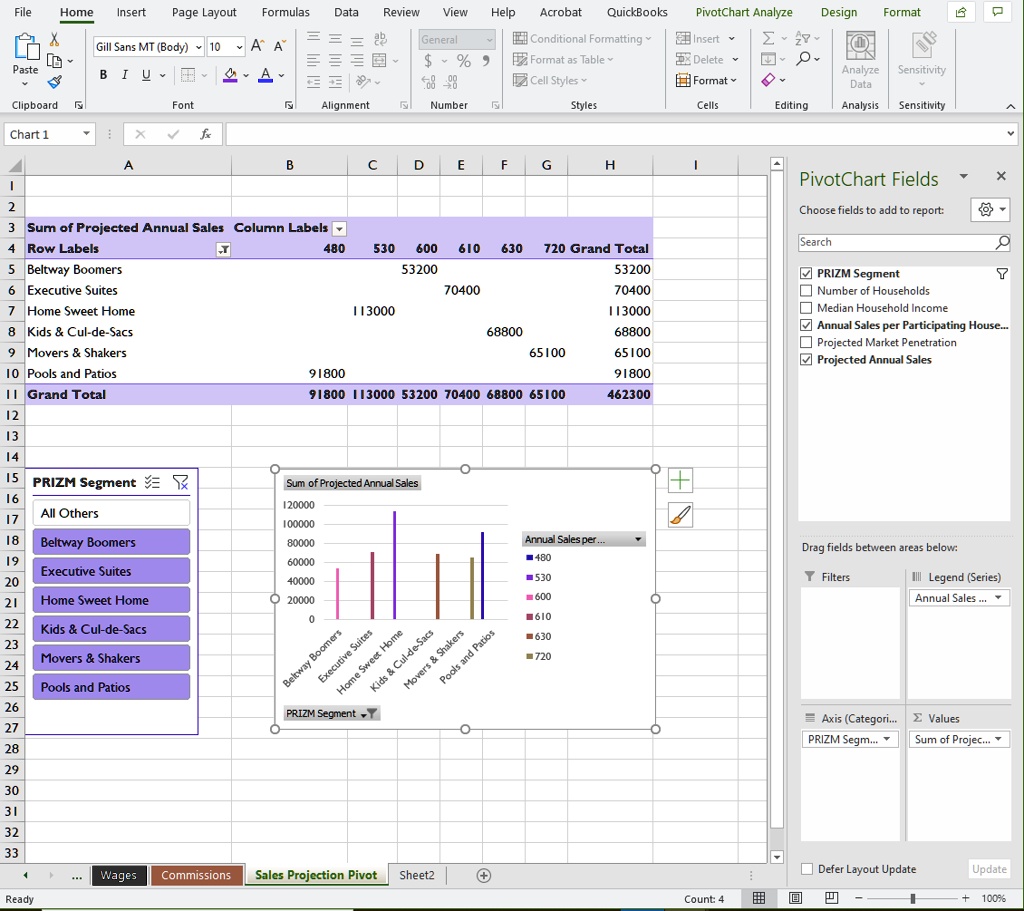The image size is (1024, 911).
Task: Open the Commissions worksheet tab
Action: point(196,874)
